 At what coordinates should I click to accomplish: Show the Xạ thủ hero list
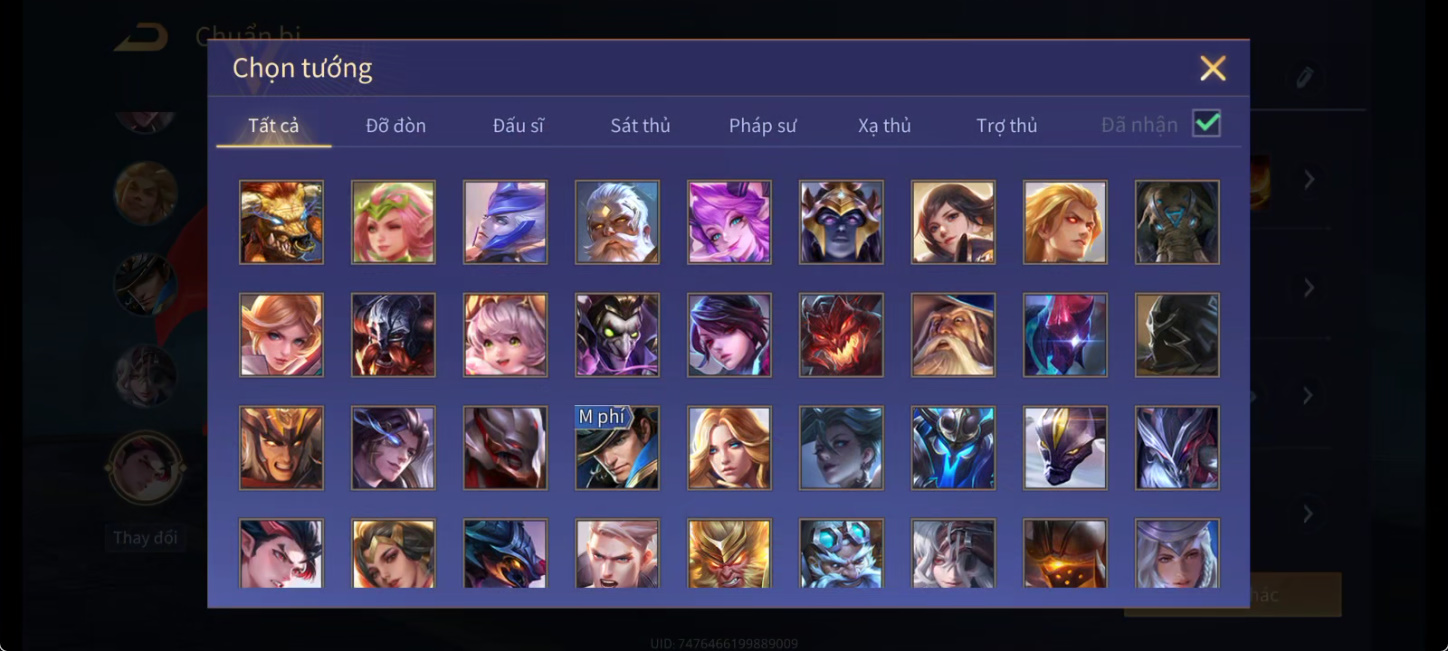click(x=885, y=125)
